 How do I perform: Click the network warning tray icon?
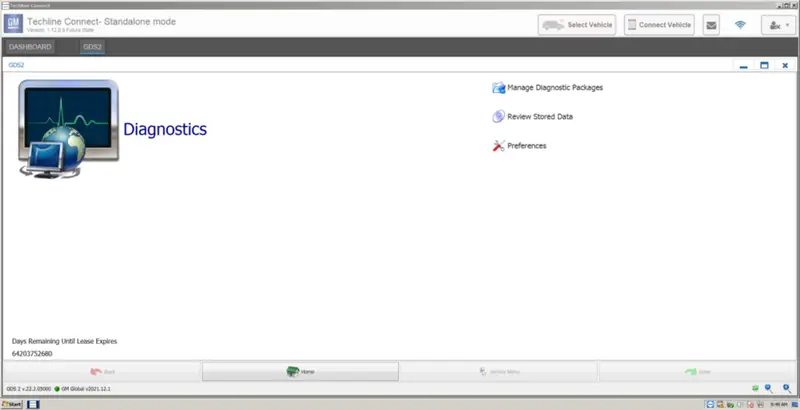(721, 404)
